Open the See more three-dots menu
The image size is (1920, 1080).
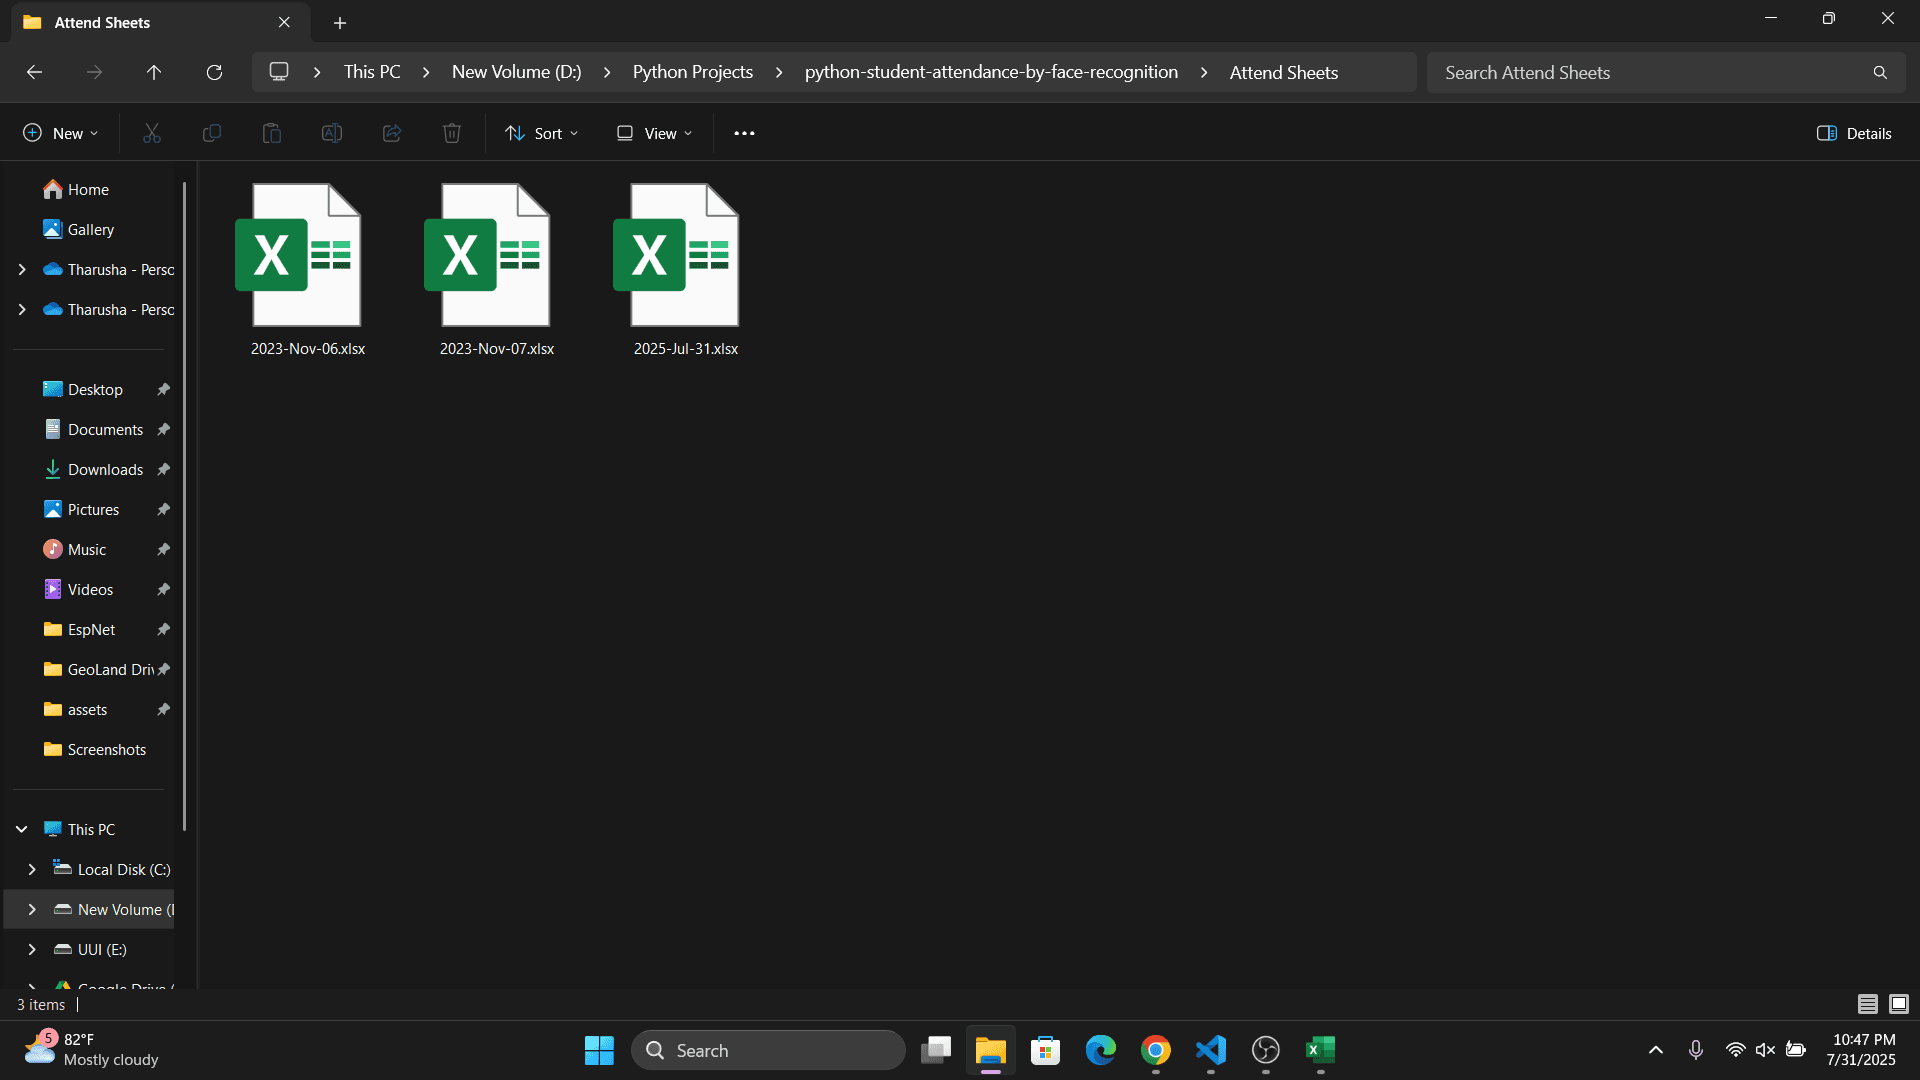[x=744, y=133]
